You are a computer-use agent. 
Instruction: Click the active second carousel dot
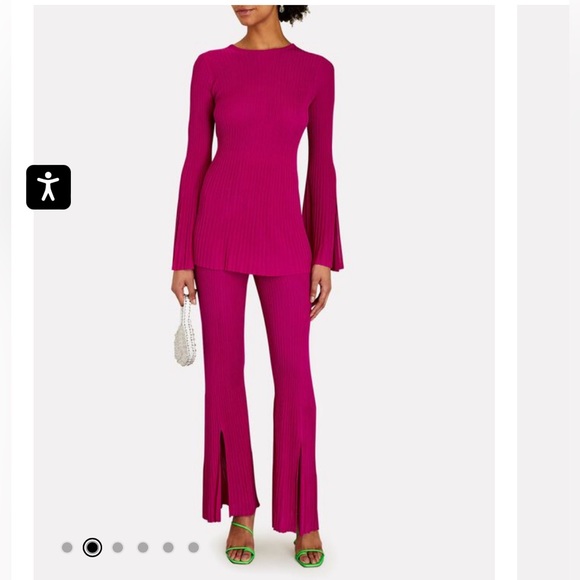click(92, 547)
